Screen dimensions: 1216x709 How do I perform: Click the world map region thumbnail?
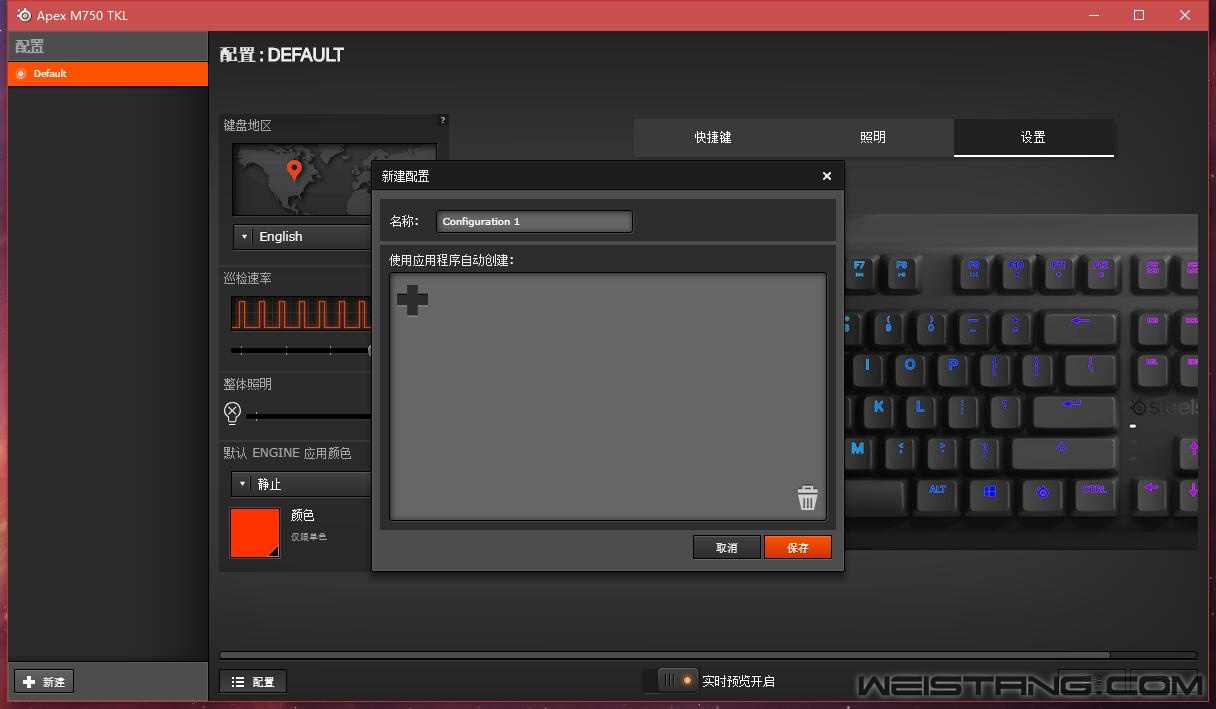[302, 180]
